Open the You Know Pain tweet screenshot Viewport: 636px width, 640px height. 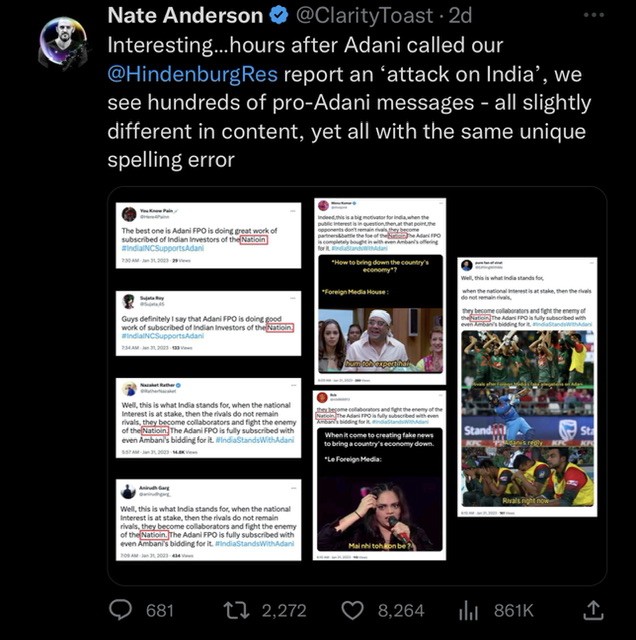point(208,236)
